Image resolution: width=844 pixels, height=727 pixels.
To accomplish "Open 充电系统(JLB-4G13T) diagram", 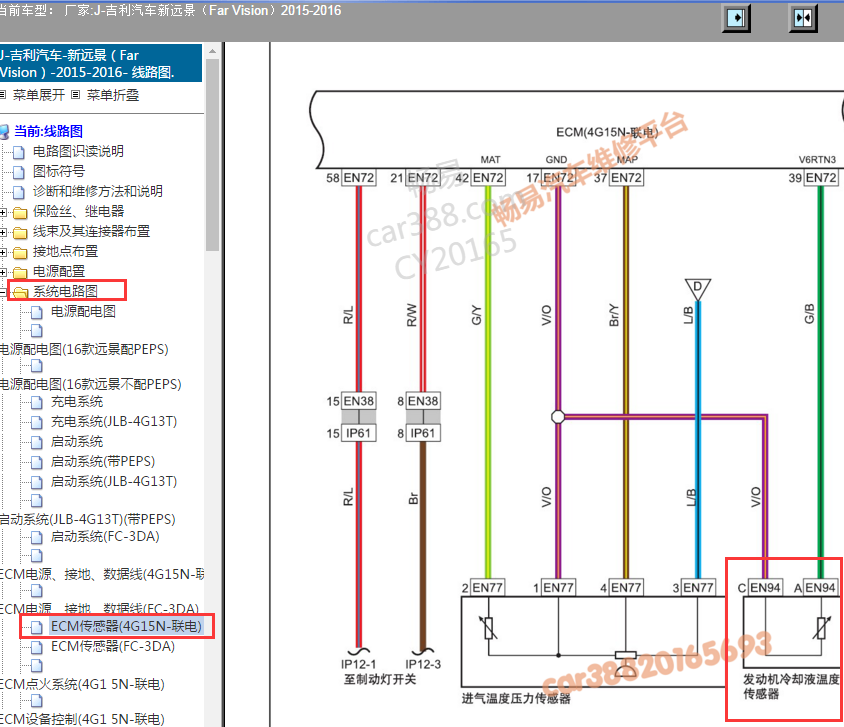I will 114,421.
